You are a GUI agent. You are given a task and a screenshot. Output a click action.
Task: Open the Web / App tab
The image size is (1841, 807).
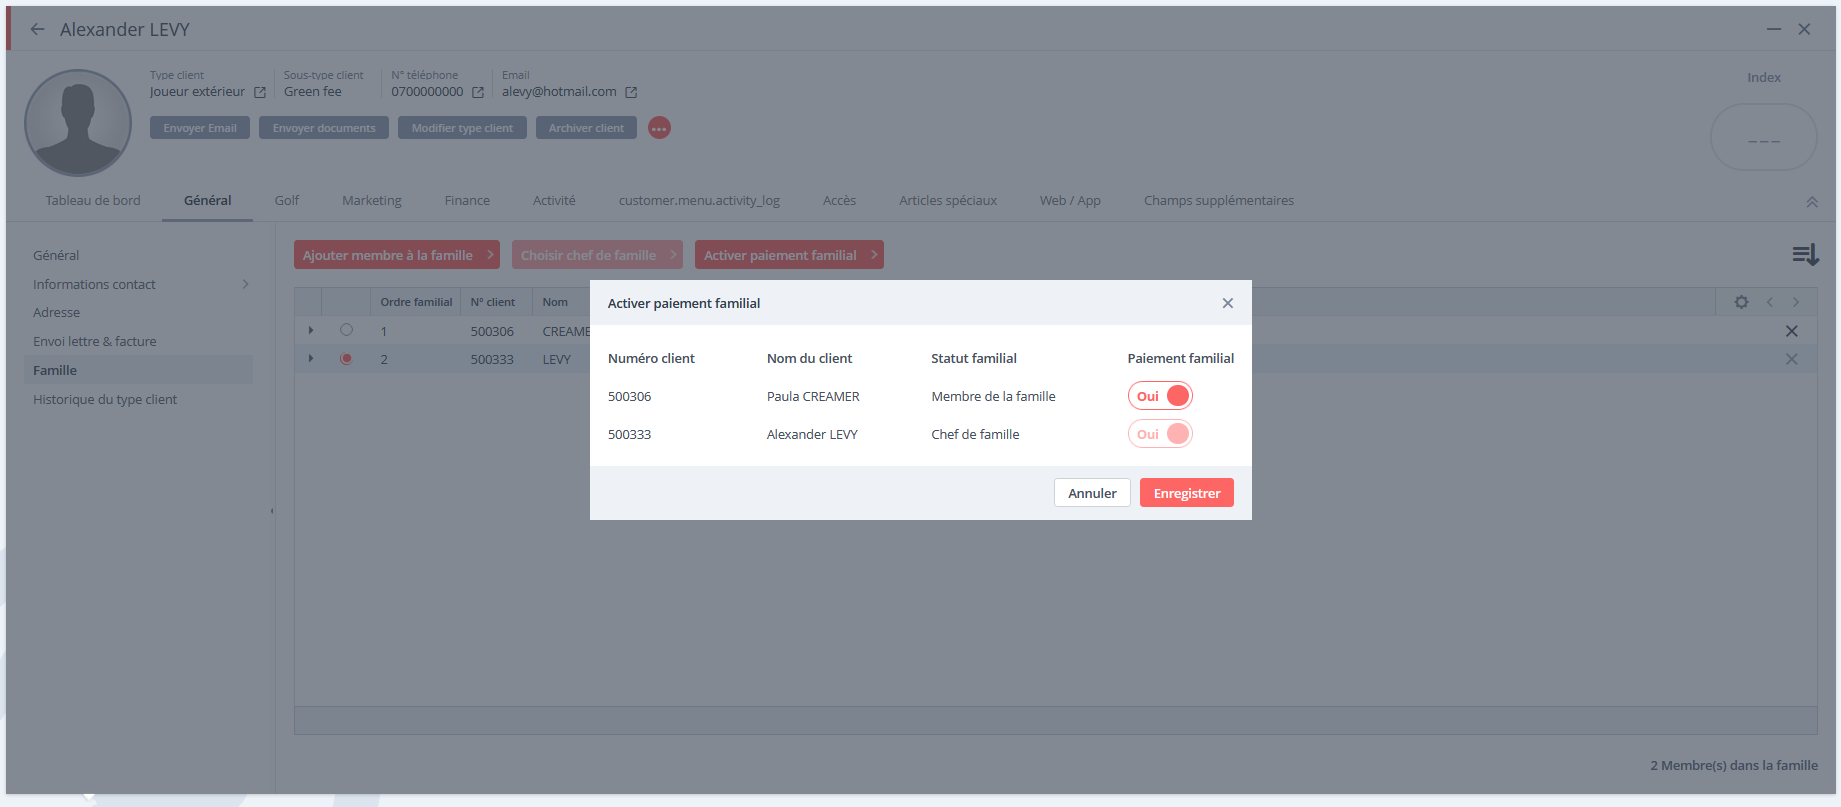[1070, 201]
